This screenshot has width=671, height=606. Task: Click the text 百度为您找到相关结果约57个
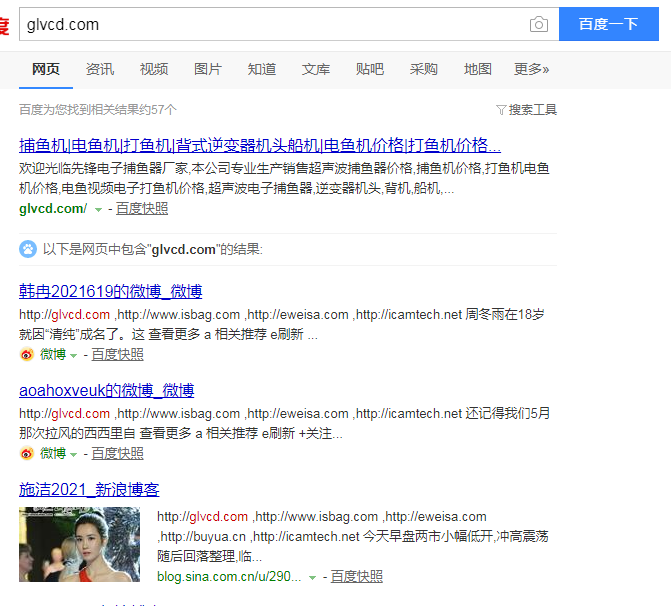tap(98, 110)
